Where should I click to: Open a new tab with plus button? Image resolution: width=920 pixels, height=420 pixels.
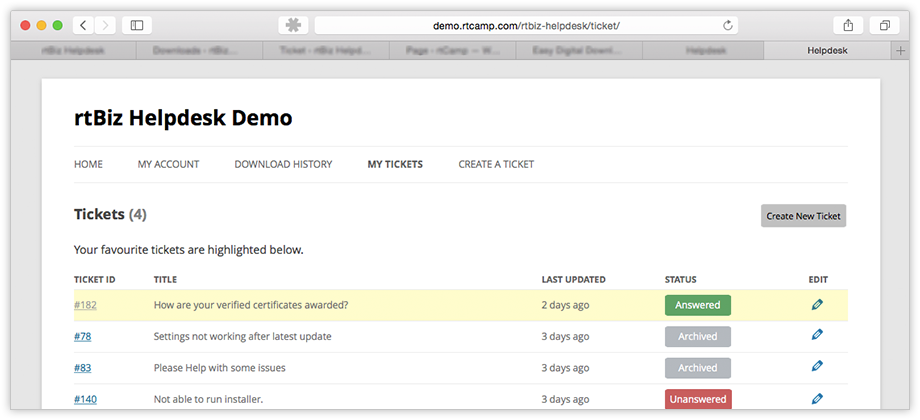coord(901,50)
